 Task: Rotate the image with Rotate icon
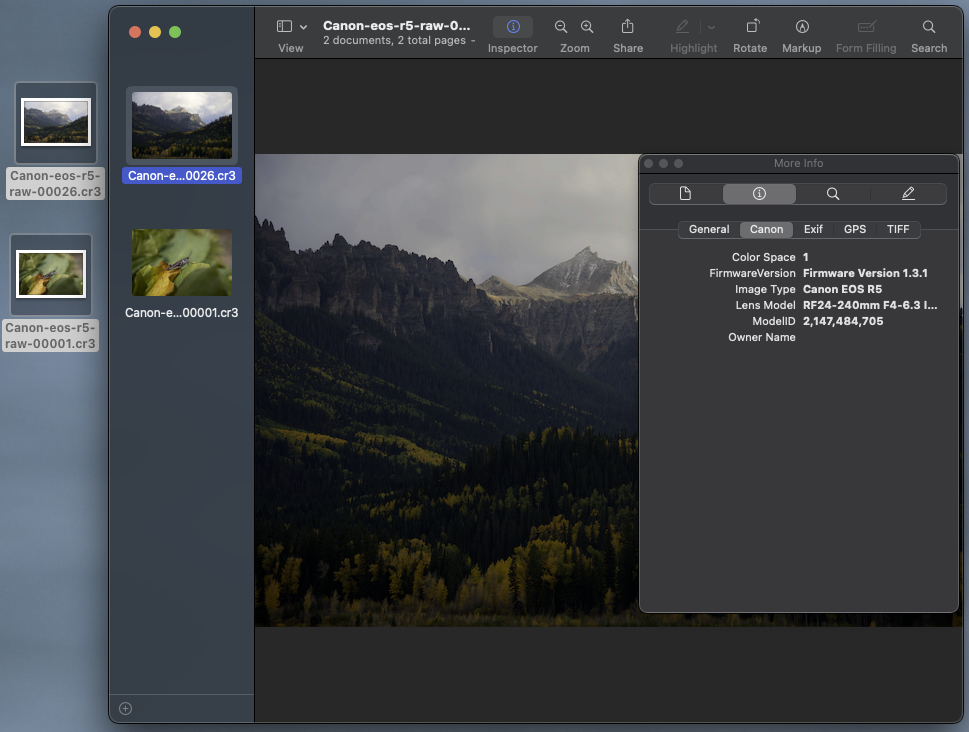click(750, 27)
